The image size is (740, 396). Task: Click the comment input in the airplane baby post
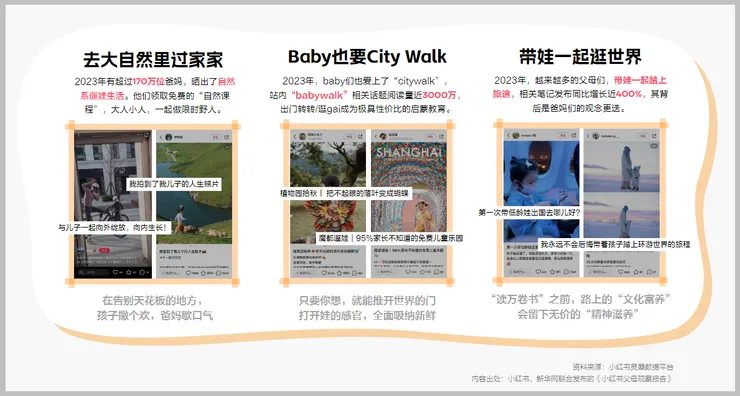[x=519, y=271]
